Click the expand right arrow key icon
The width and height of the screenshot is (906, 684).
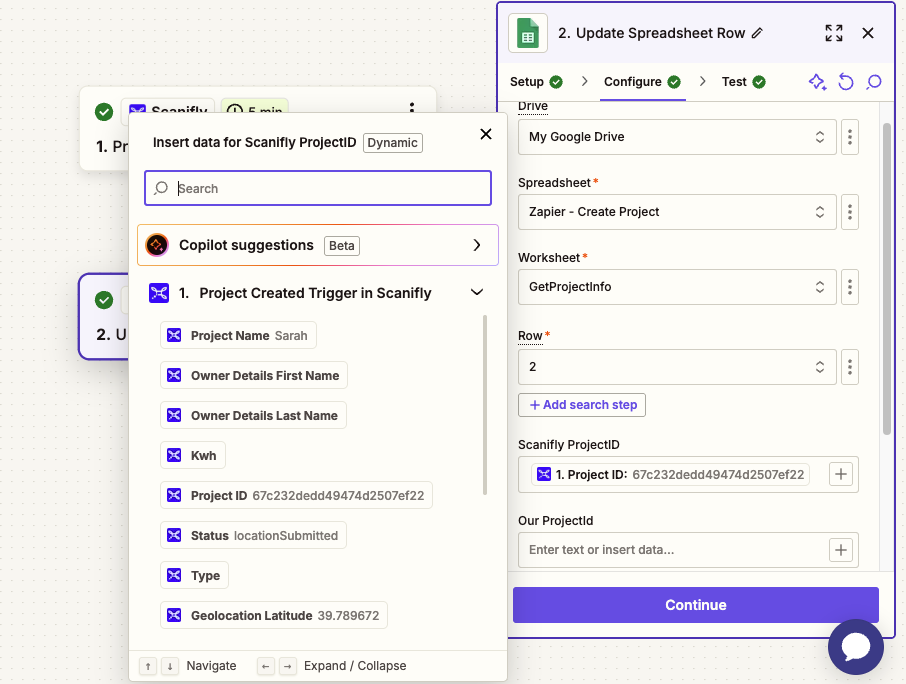point(288,666)
